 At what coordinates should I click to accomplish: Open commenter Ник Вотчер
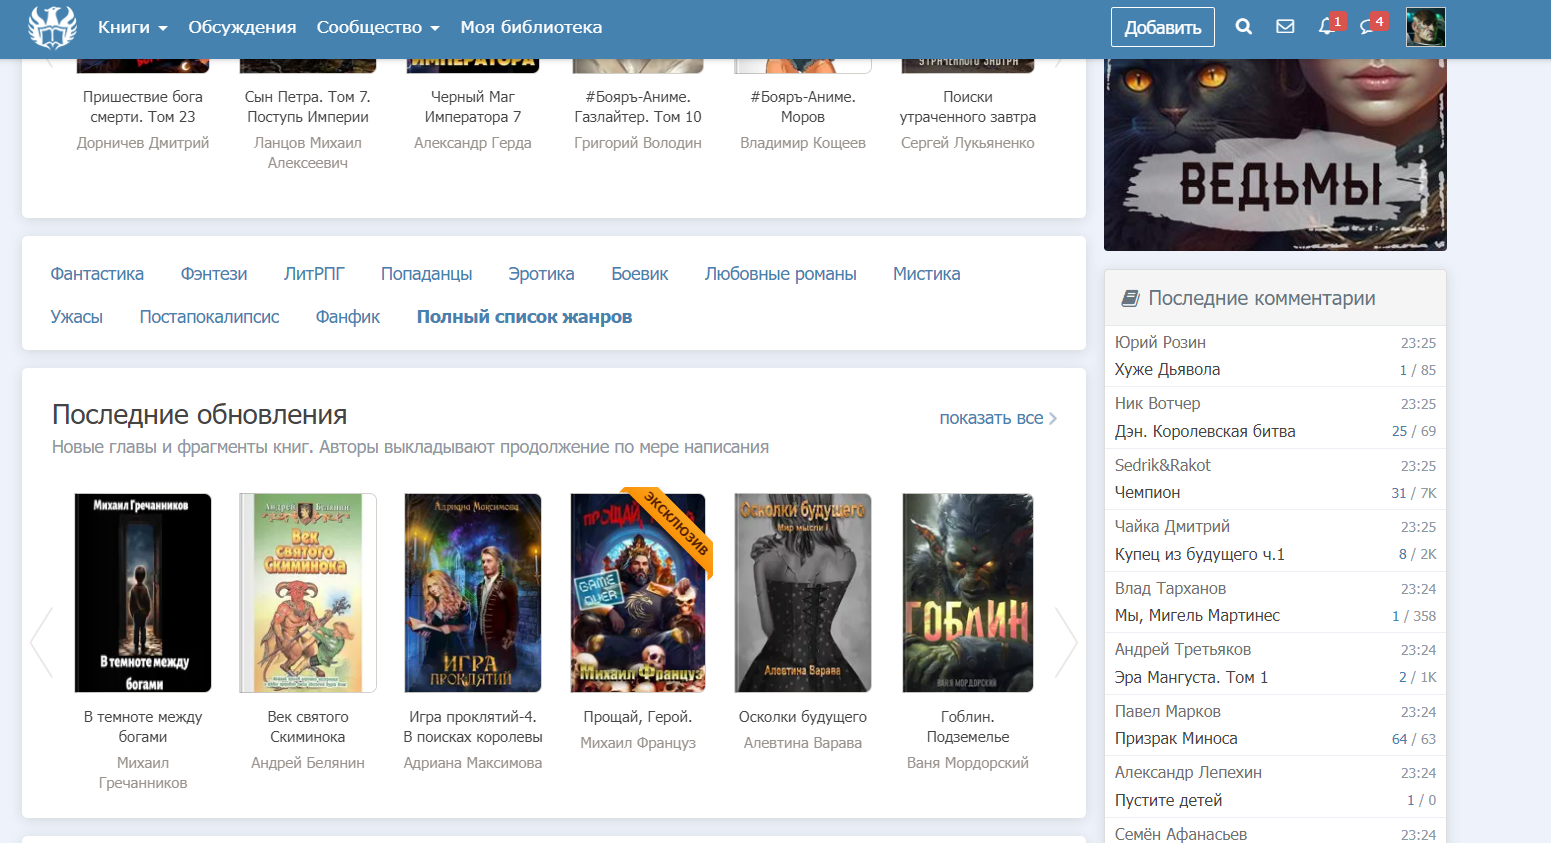(1157, 404)
